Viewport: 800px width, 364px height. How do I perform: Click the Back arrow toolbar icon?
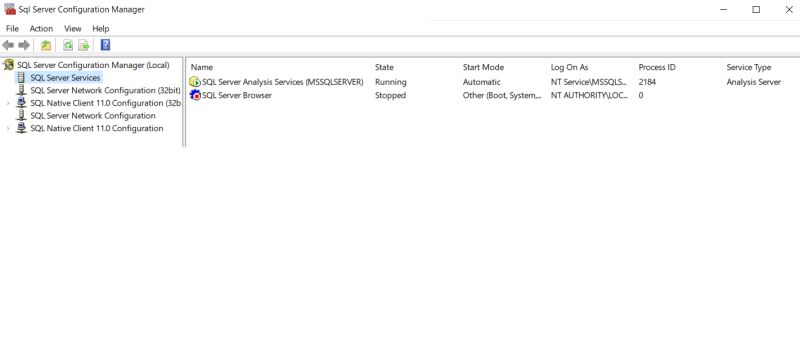point(8,45)
